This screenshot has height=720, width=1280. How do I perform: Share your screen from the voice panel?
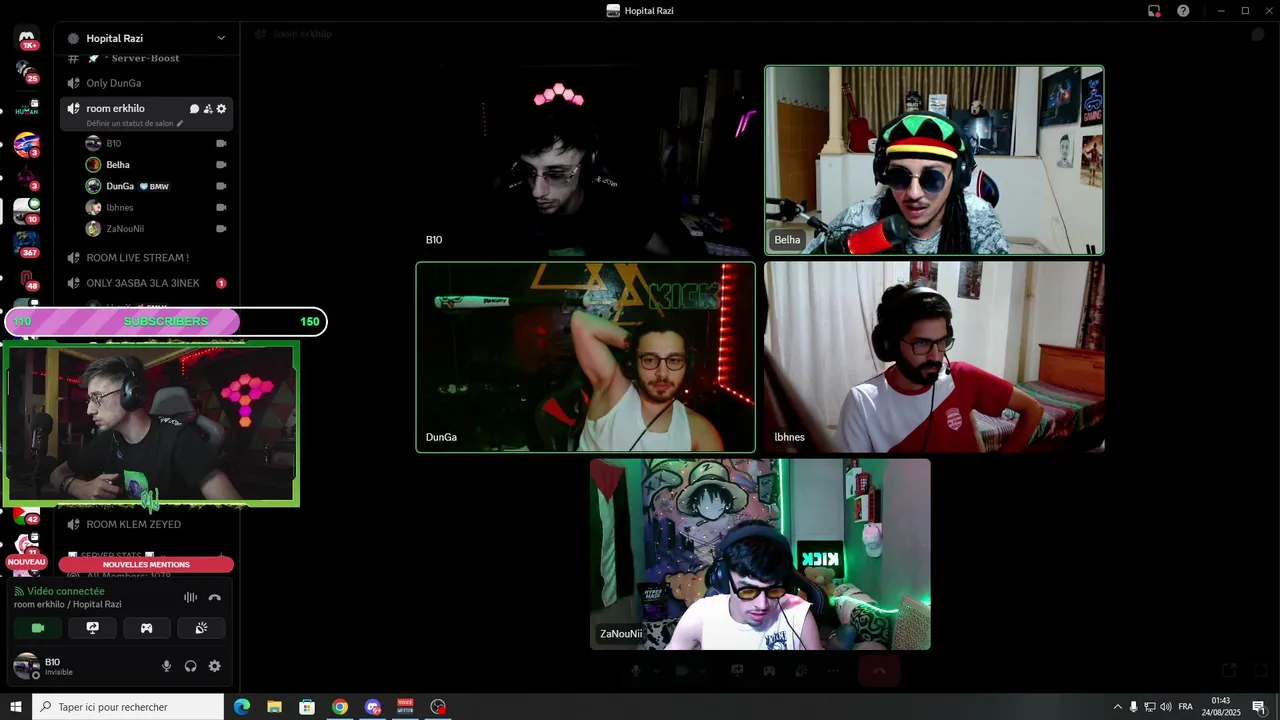click(92, 628)
